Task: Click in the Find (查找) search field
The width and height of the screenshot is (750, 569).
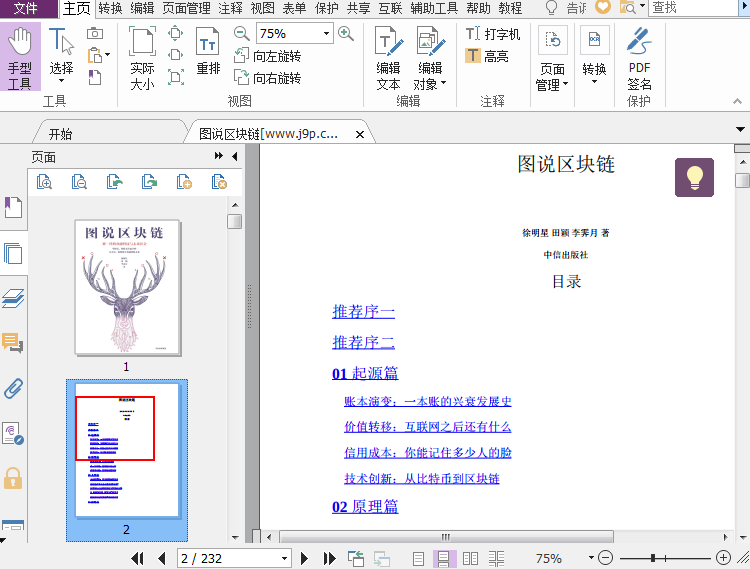Action: (694, 8)
